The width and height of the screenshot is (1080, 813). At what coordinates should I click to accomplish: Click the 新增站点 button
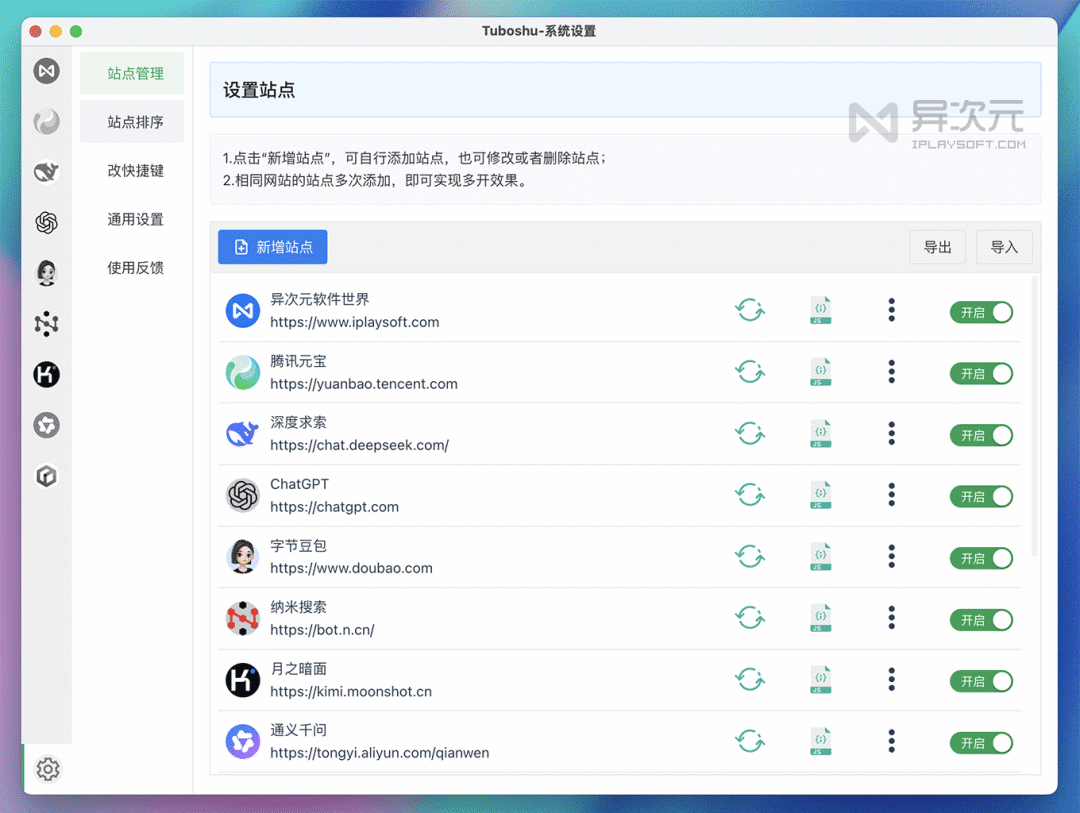coord(272,246)
